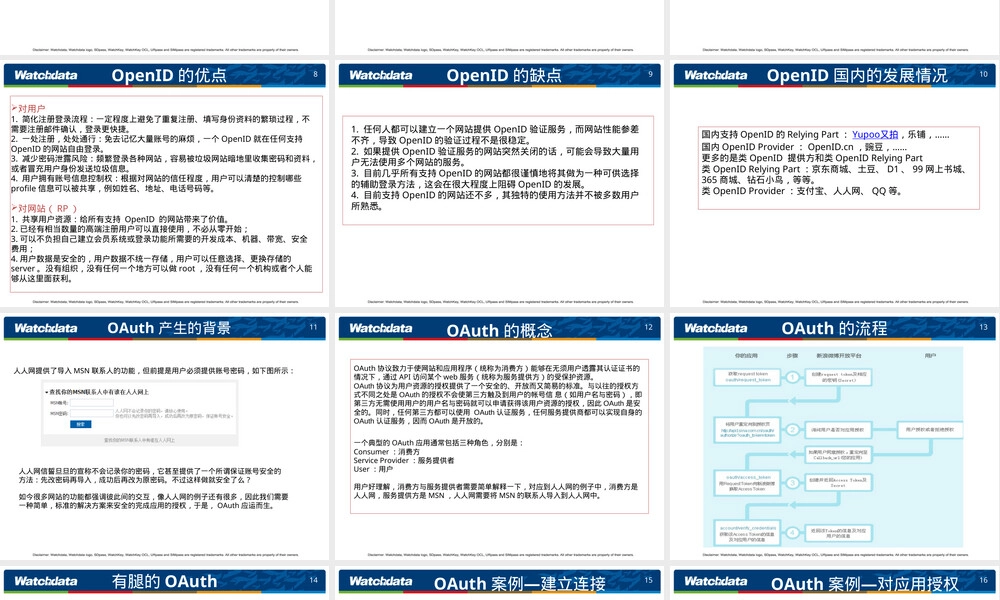Click the Watchdata logo on slide 9

click(381, 75)
